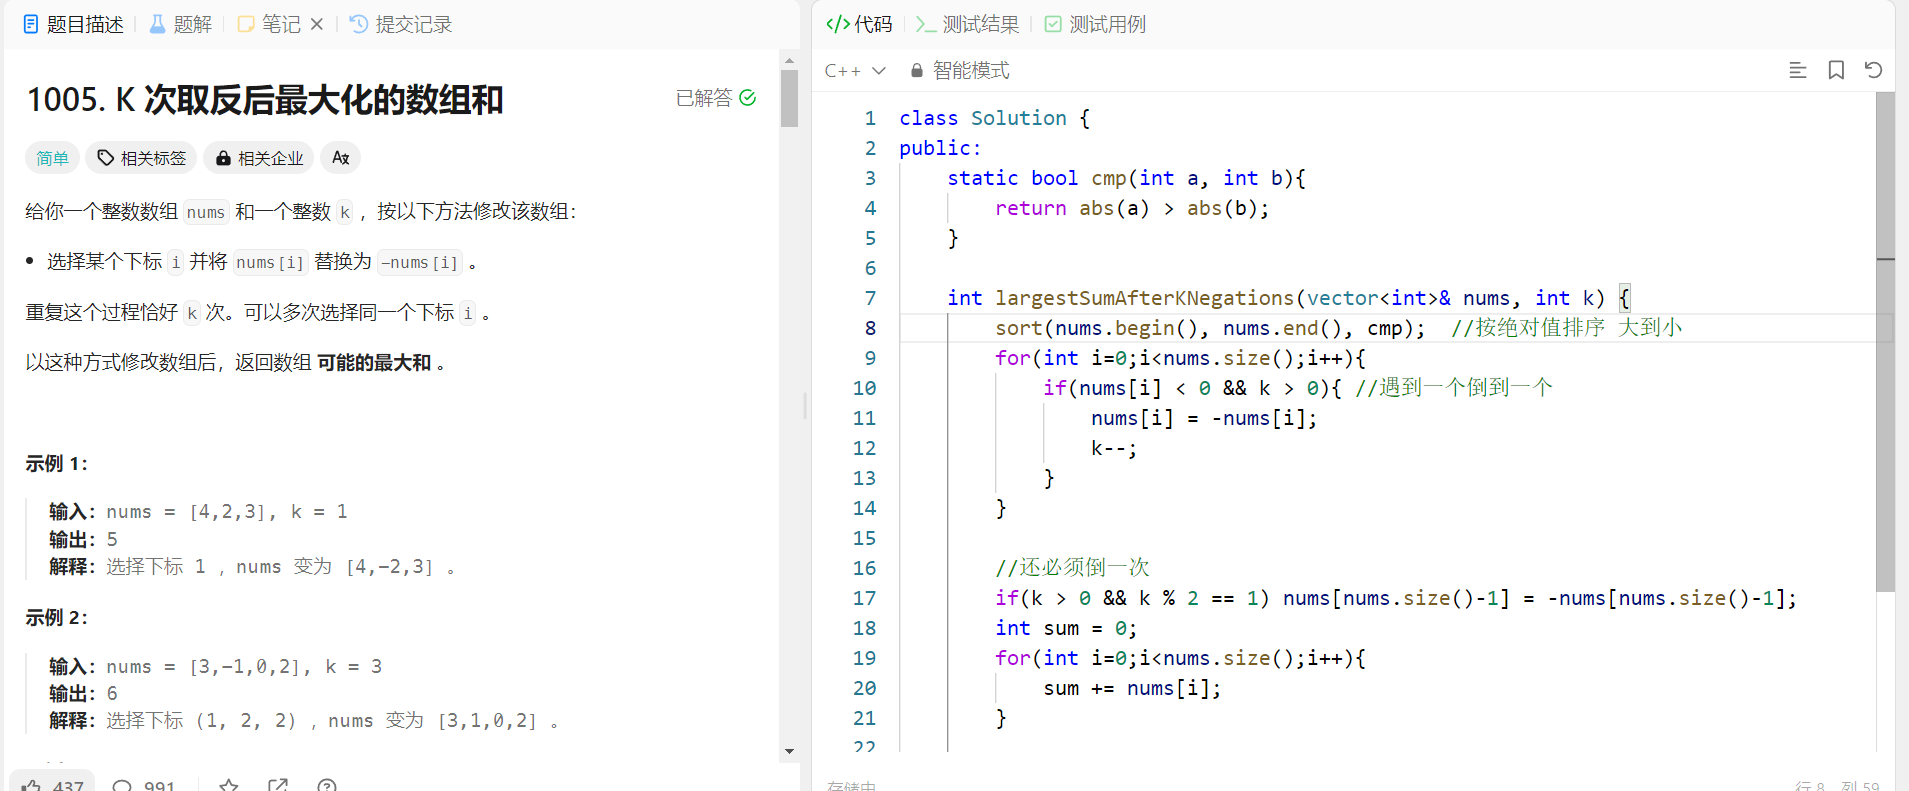Click the share icon
The height and width of the screenshot is (791, 1909).
[278, 785]
